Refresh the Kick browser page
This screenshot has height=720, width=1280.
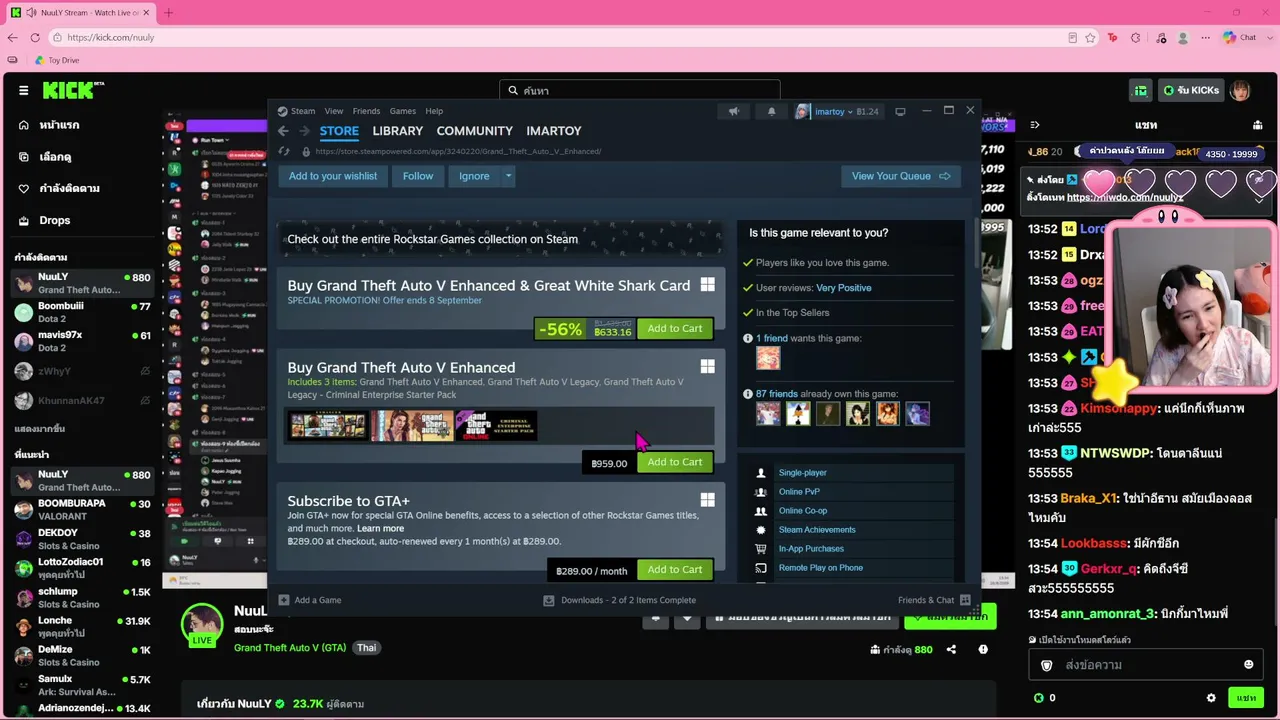35,38
